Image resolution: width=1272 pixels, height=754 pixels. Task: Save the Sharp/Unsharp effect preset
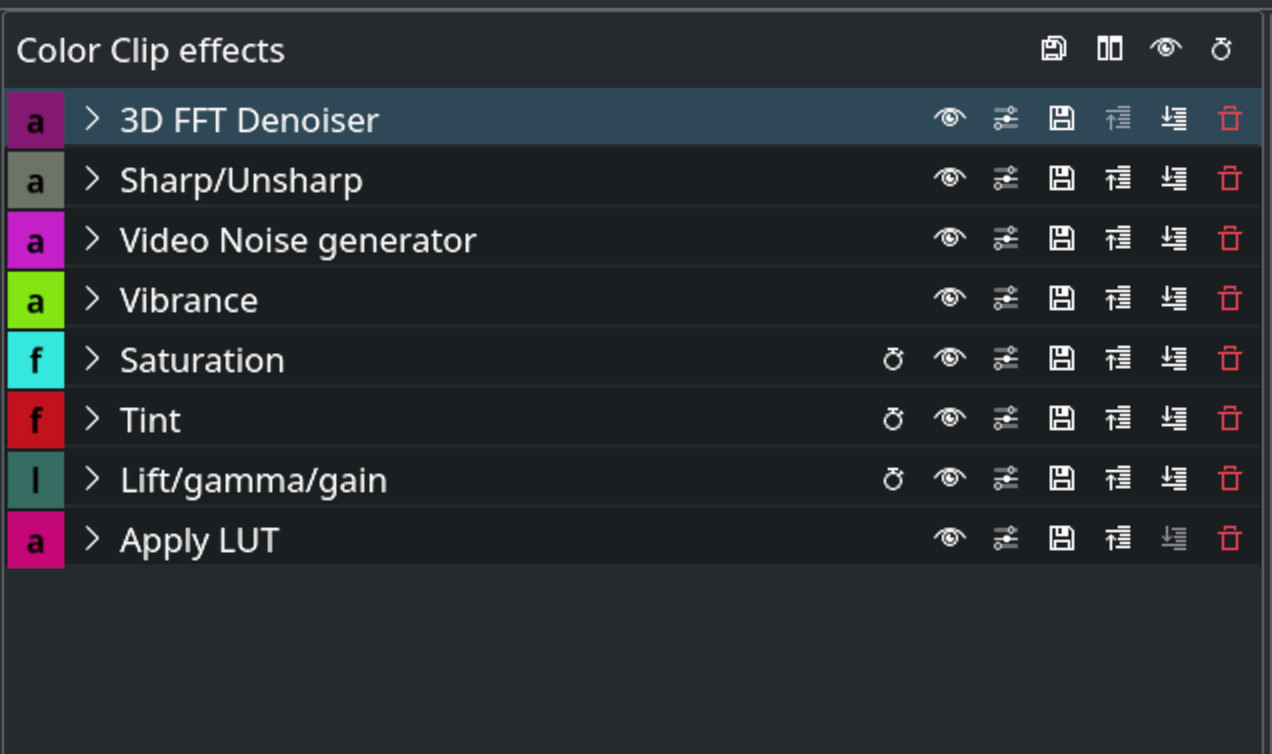click(x=1061, y=179)
